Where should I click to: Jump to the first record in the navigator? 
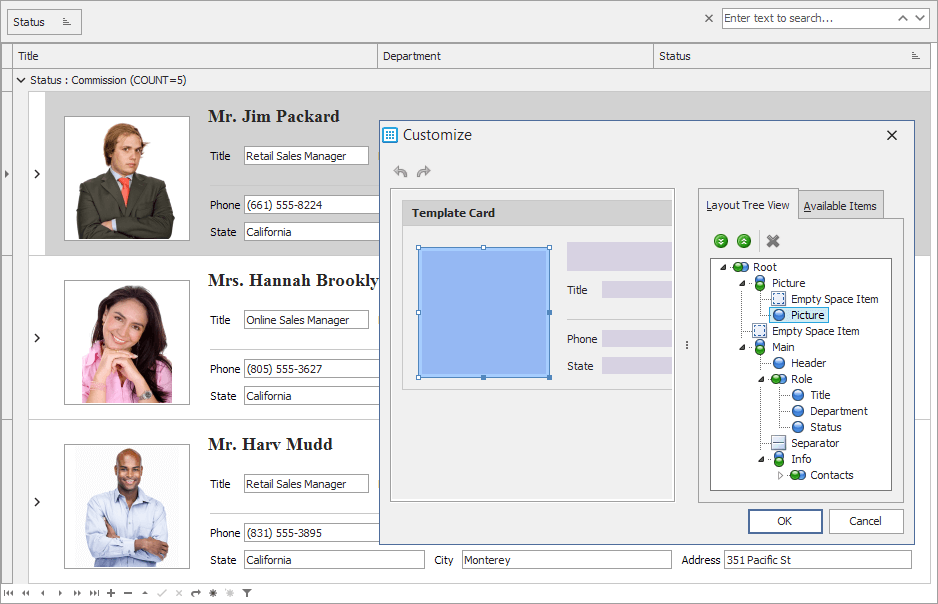coord(10,592)
